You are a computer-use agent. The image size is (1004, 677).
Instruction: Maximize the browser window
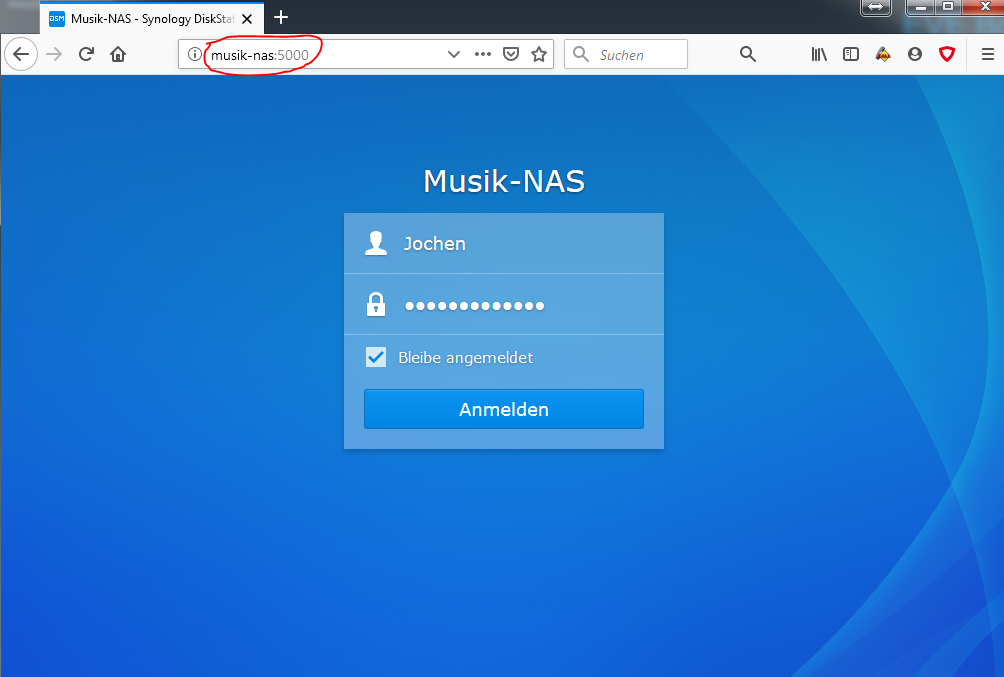(948, 7)
